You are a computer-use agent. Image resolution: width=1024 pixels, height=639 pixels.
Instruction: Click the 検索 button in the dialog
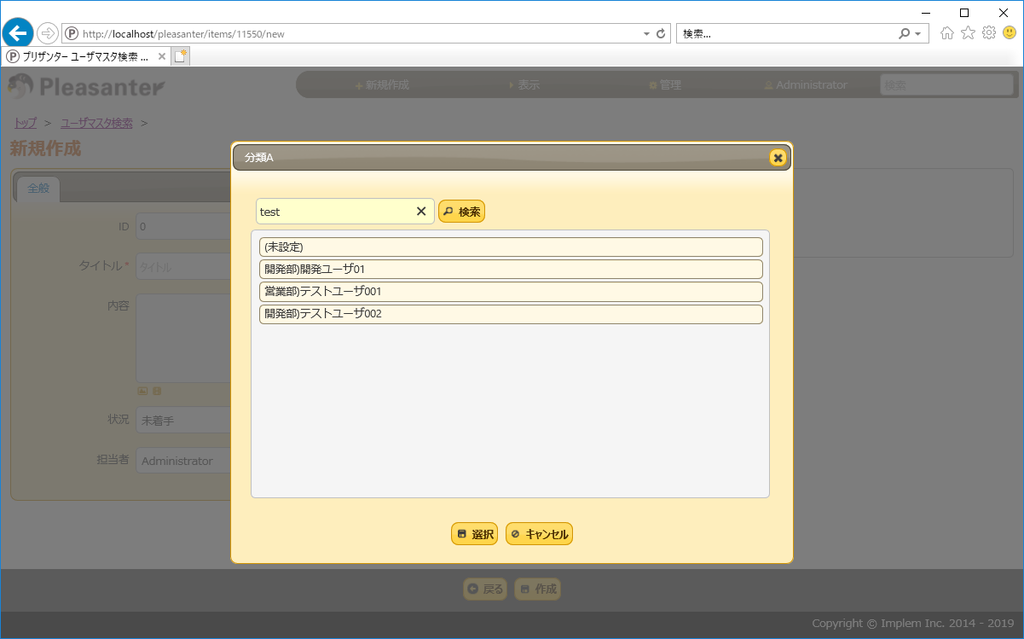(x=462, y=212)
